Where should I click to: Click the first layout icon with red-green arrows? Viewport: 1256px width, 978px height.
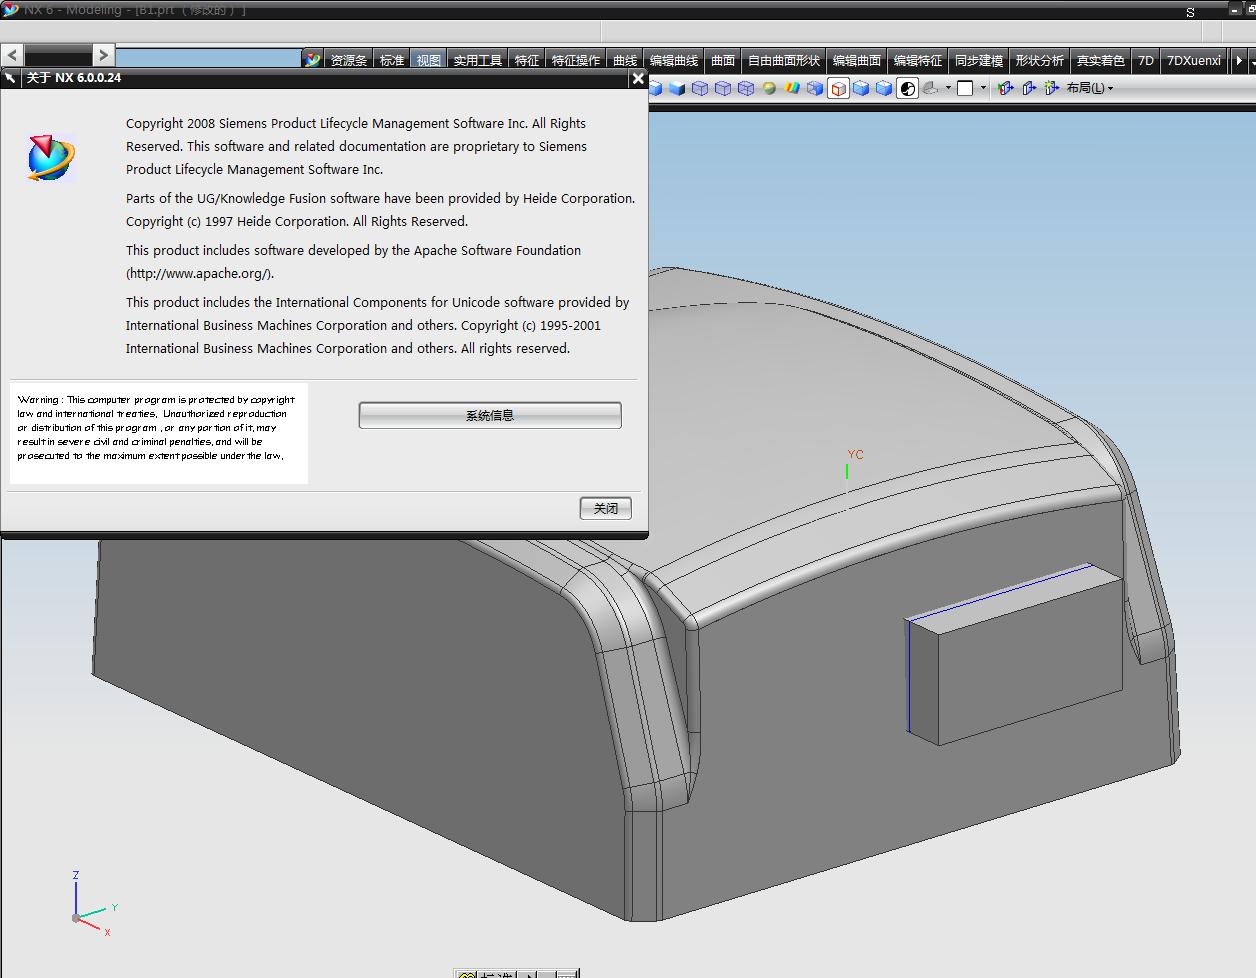[1006, 88]
